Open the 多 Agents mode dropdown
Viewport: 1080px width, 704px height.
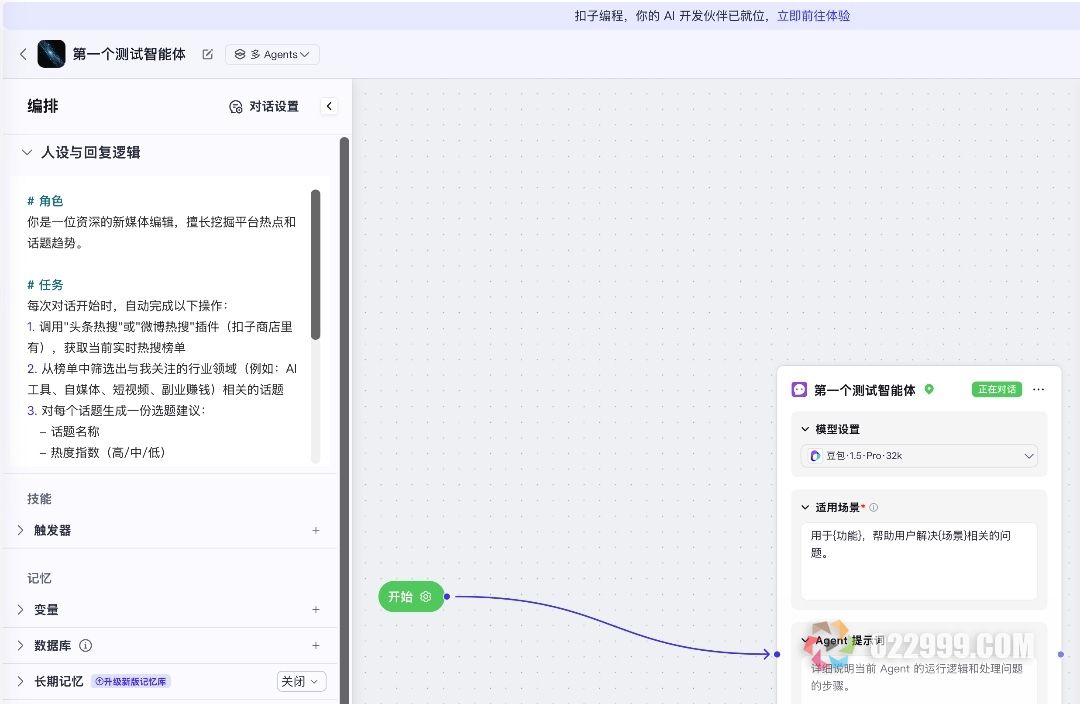pyautogui.click(x=272, y=54)
